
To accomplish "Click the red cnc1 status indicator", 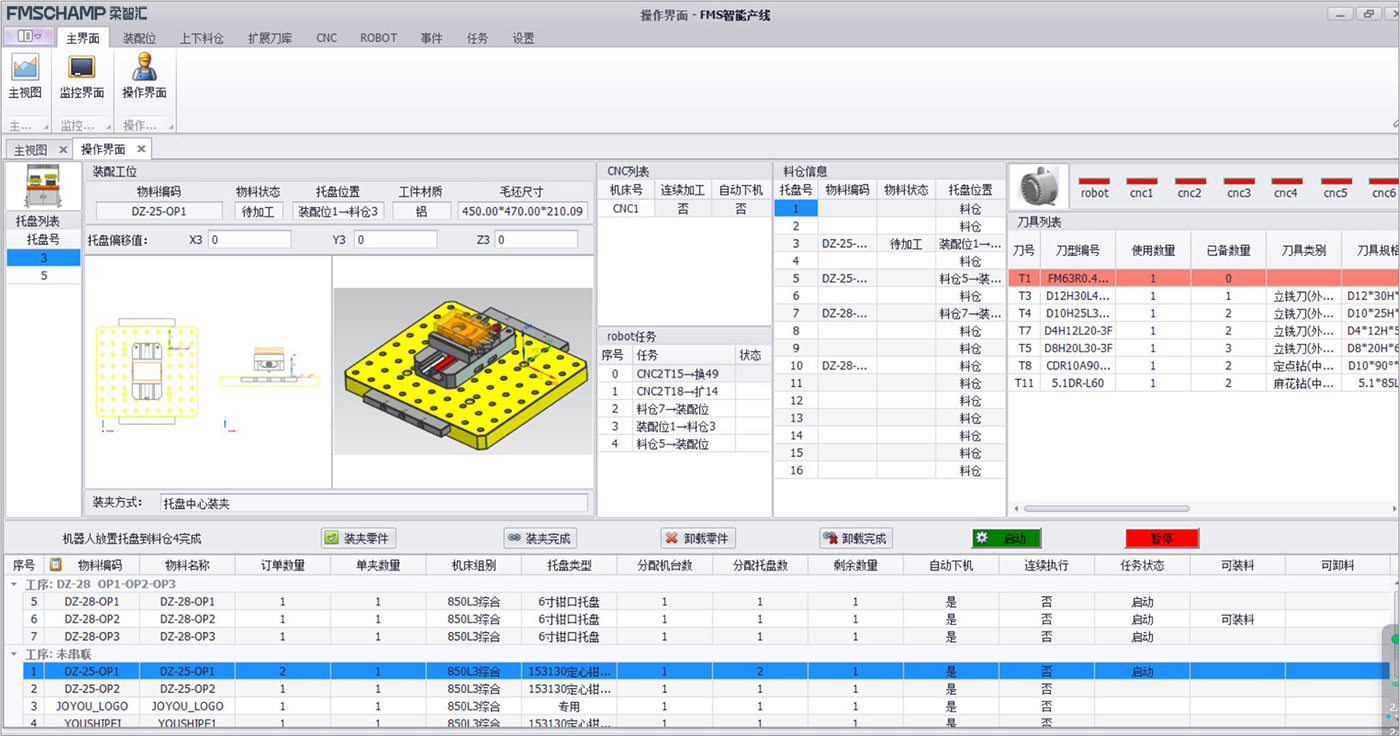I will (1141, 182).
